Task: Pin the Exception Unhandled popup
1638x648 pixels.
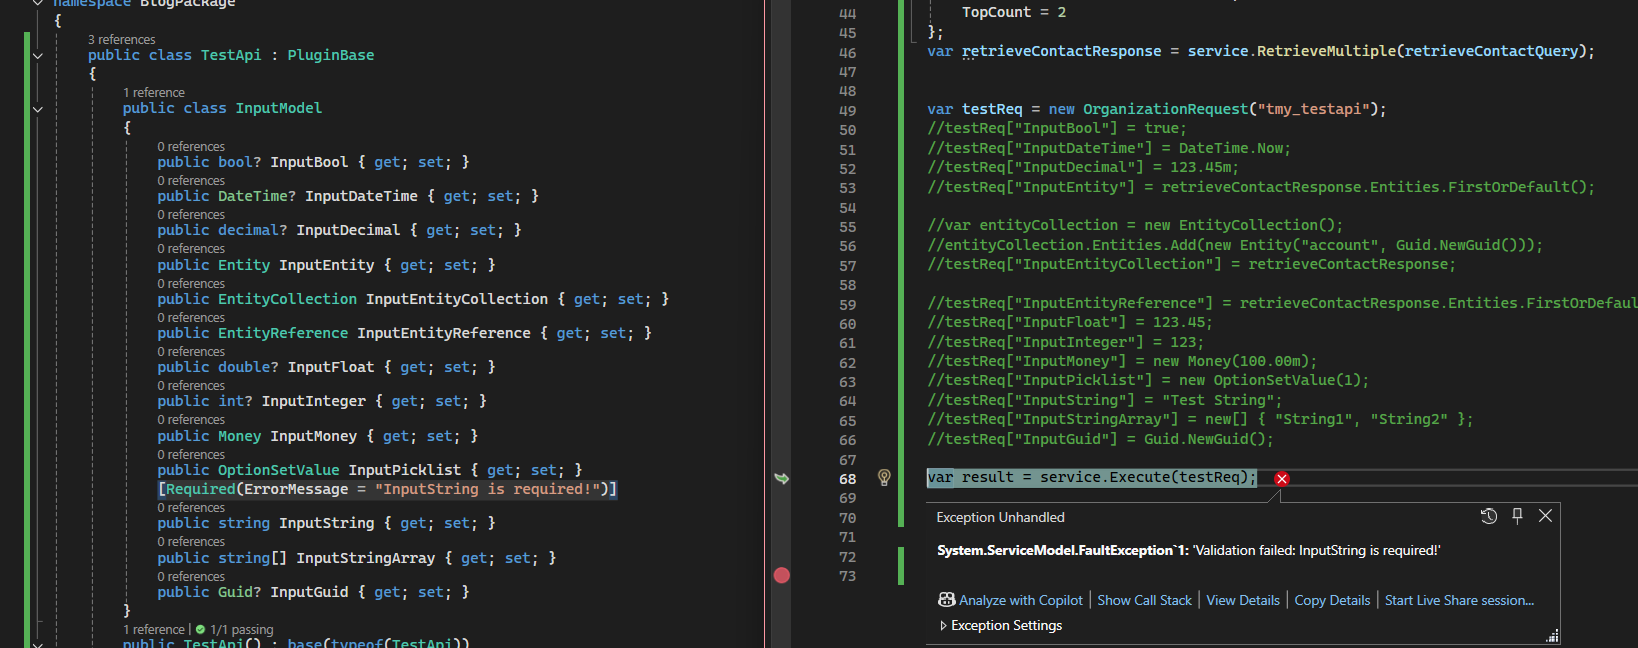Action: pyautogui.click(x=1517, y=516)
